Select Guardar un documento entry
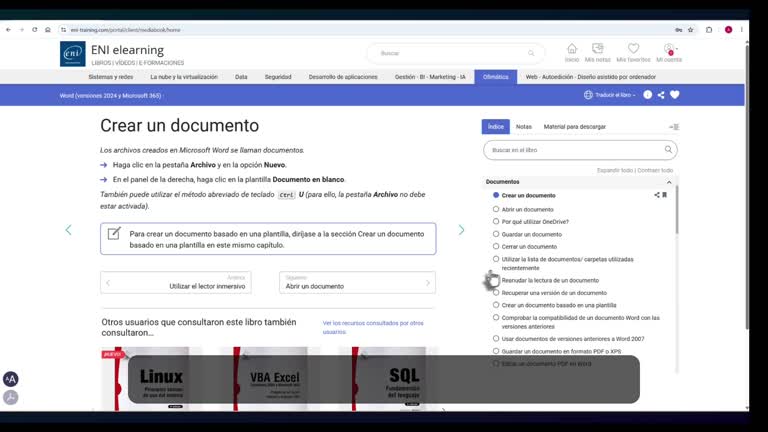Viewport: 768px width, 432px height. pyautogui.click(x=531, y=235)
